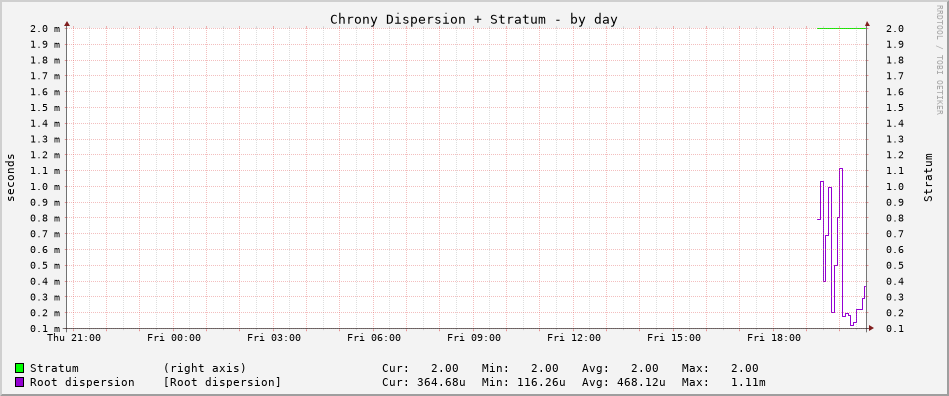Viewport: 949px width, 396px height.
Task: Click the "Fri 03:00" x-axis label
Action: [274, 338]
